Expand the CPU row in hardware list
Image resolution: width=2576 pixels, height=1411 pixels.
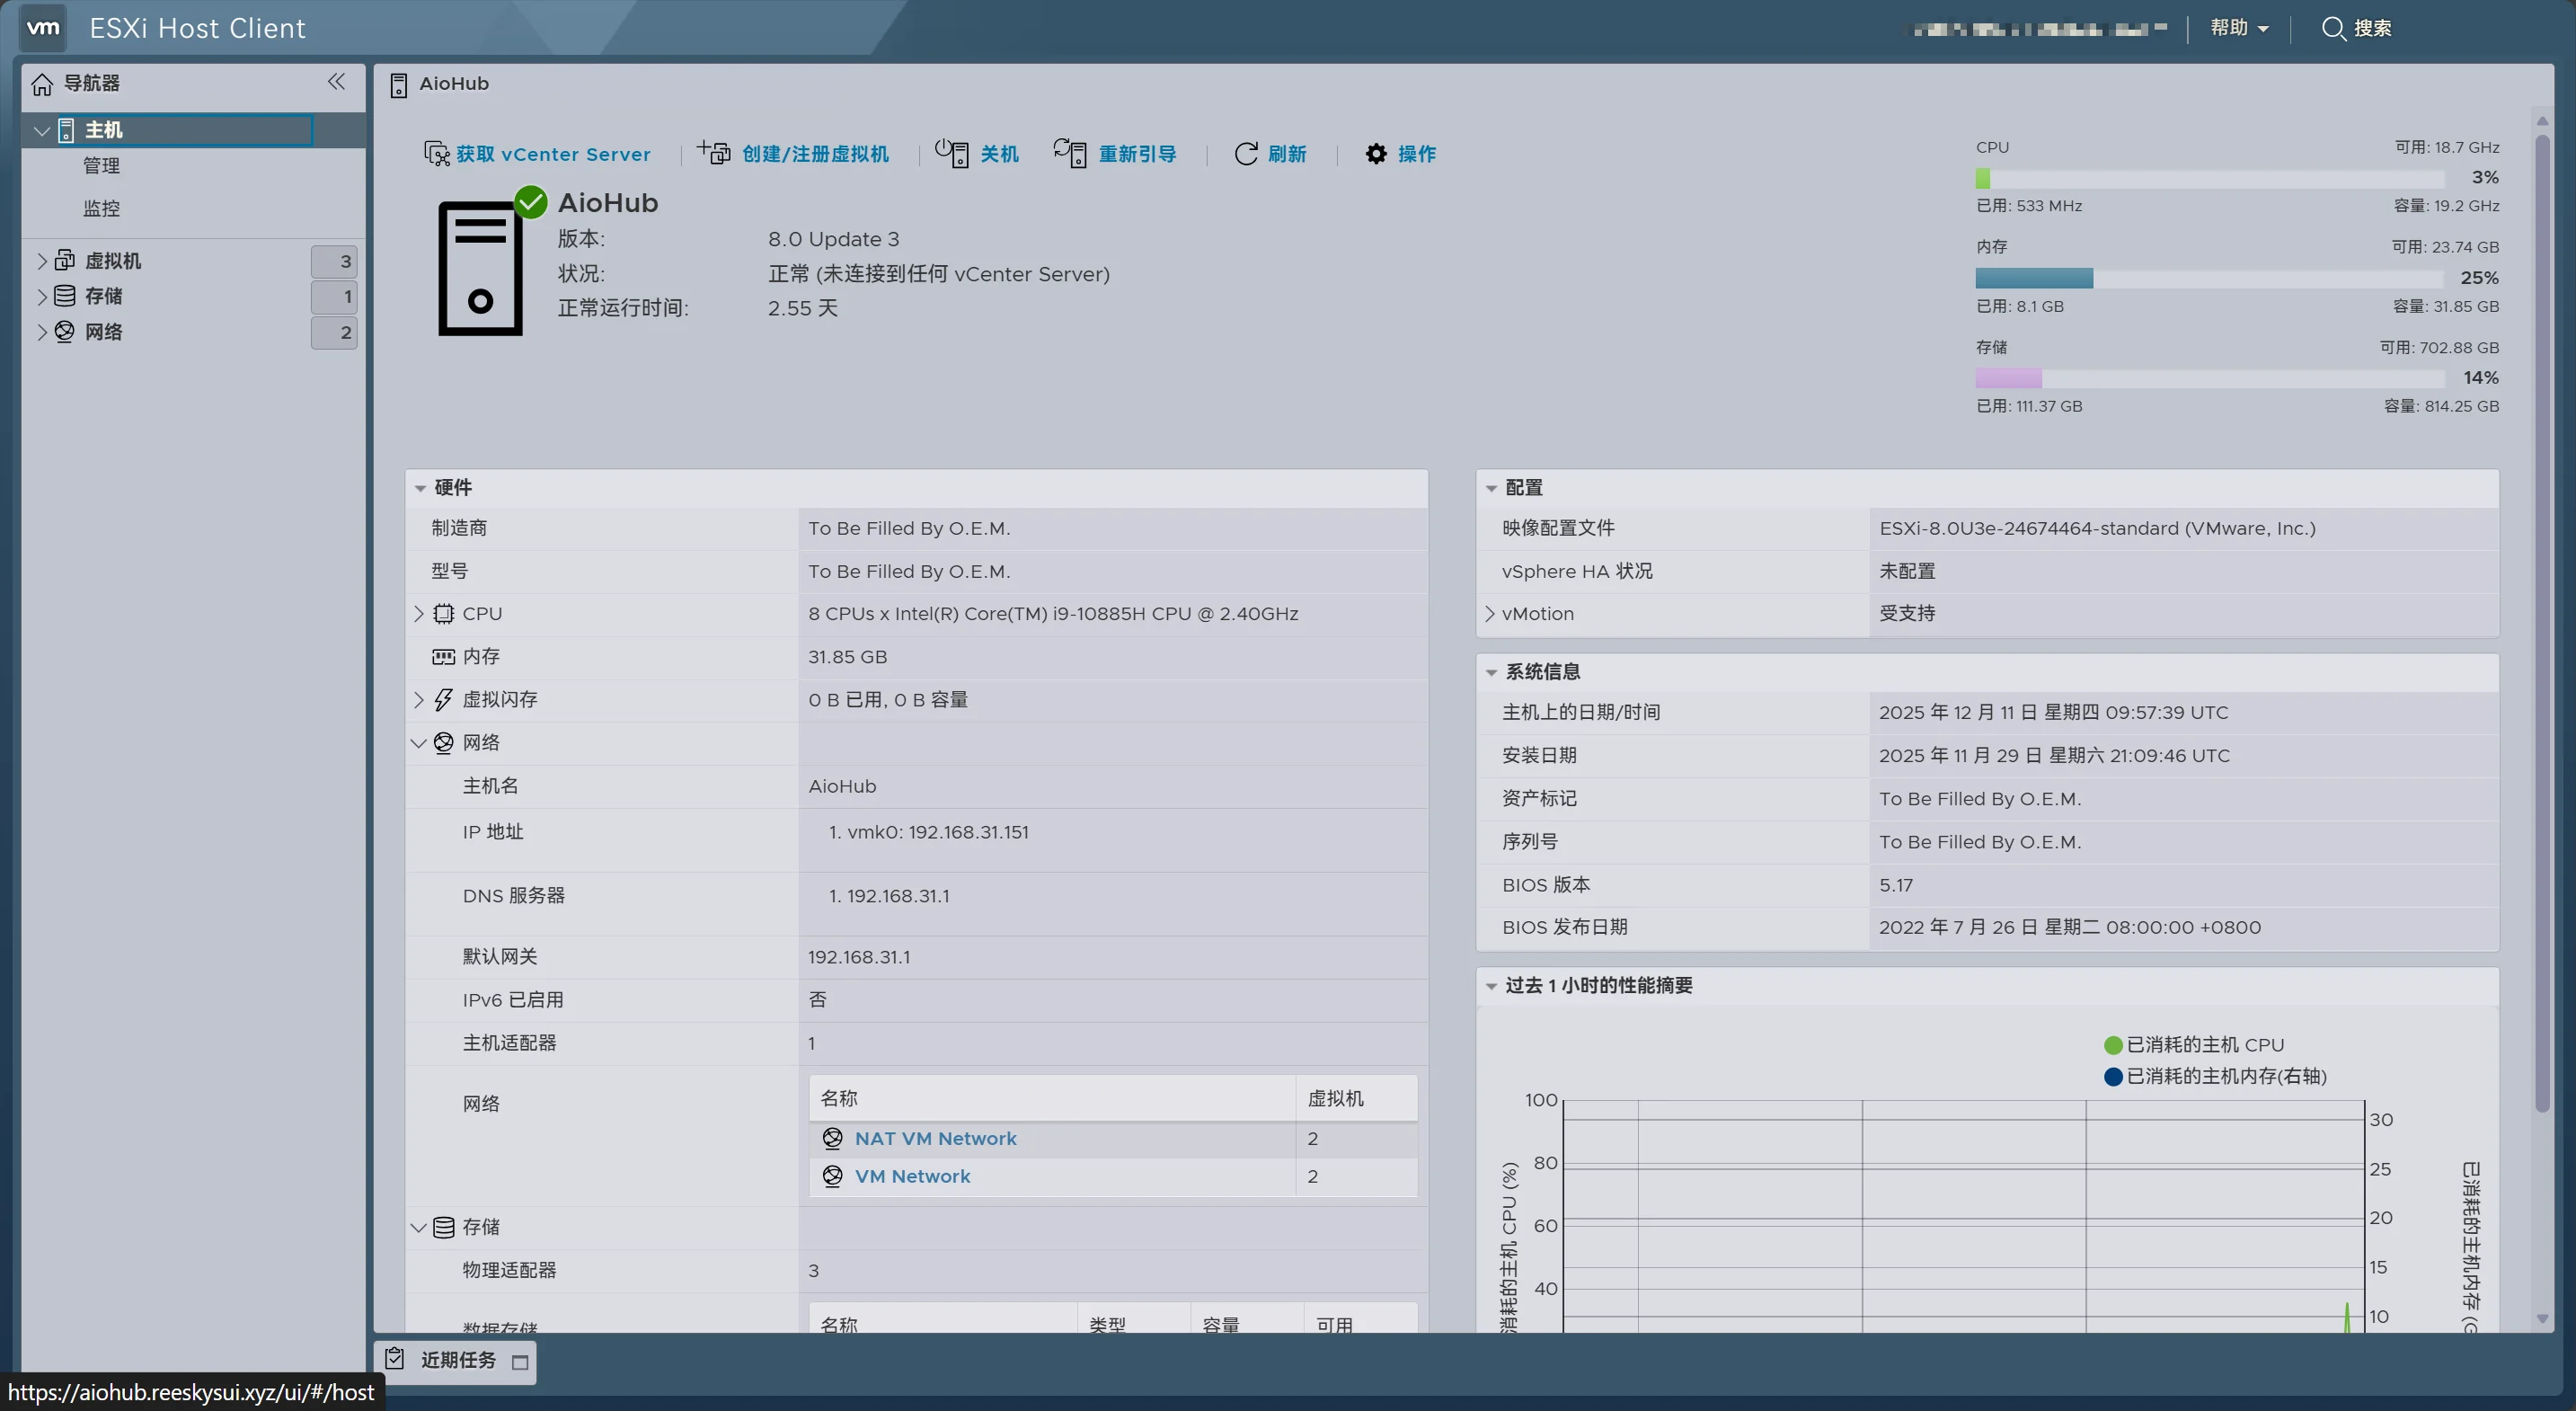click(421, 613)
